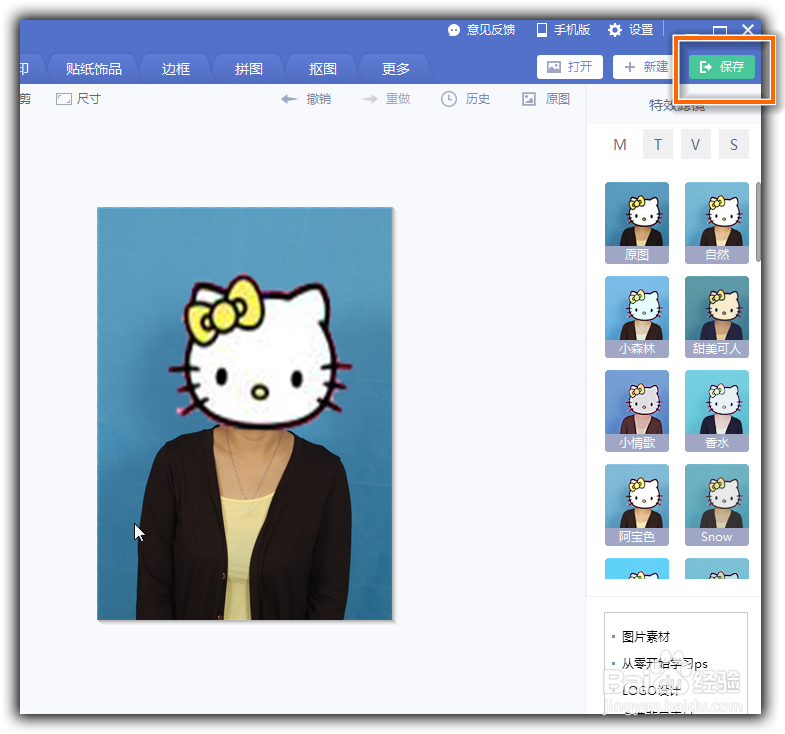Image resolution: width=785 pixels, height=734 pixels.
Task: Open the 从零开始学习ps link
Action: [x=664, y=664]
